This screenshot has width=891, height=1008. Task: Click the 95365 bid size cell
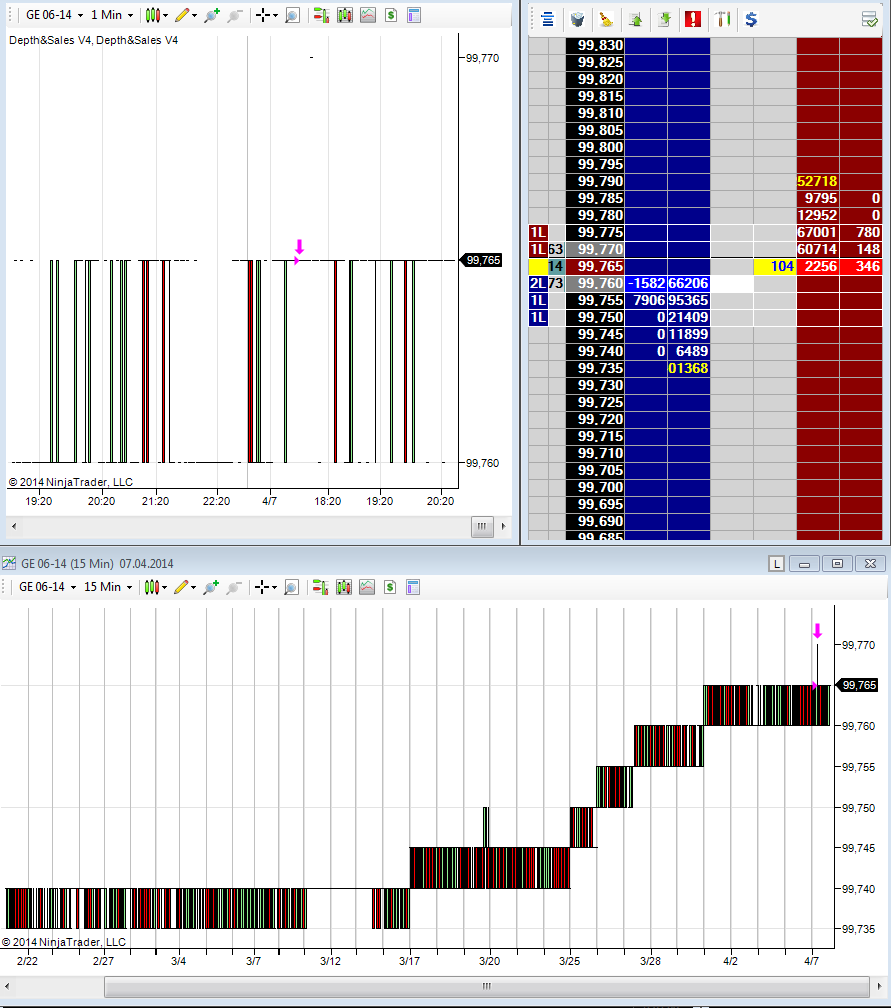click(688, 300)
